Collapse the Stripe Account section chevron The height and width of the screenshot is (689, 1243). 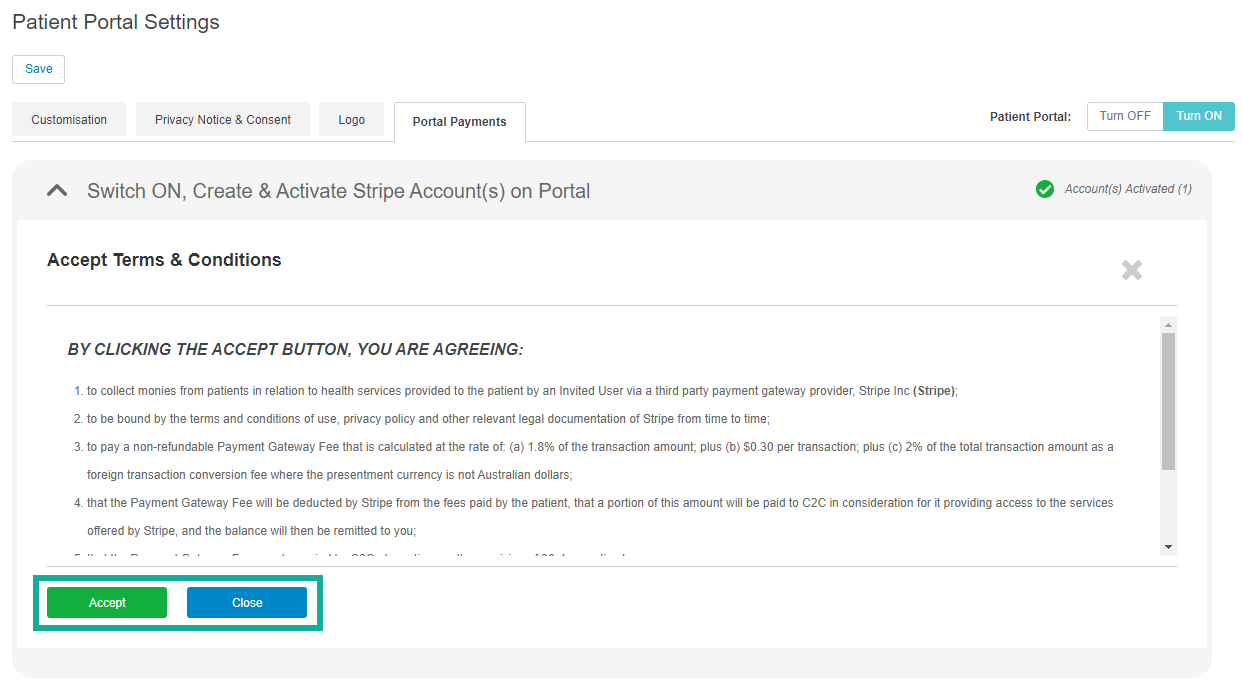click(x=57, y=190)
